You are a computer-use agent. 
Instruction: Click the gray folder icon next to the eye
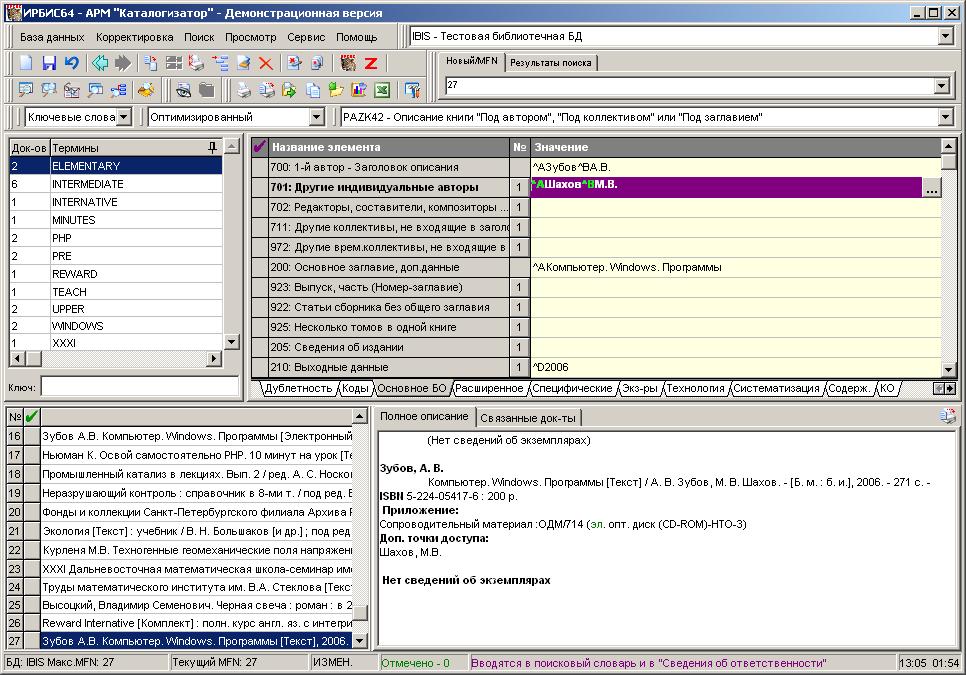(x=206, y=90)
